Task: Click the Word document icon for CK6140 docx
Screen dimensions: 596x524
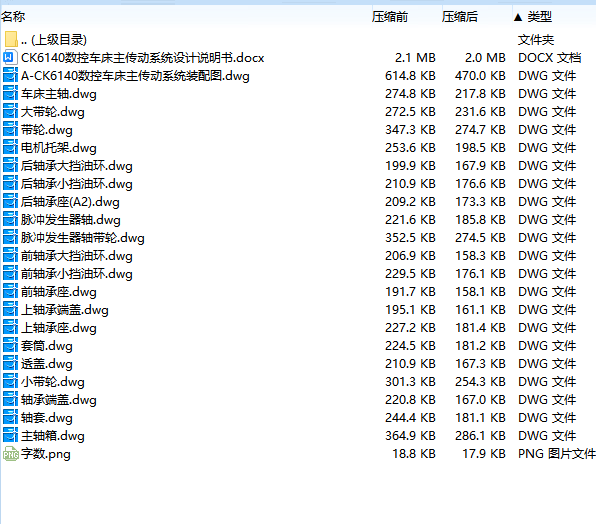Action: pyautogui.click(x=10, y=58)
